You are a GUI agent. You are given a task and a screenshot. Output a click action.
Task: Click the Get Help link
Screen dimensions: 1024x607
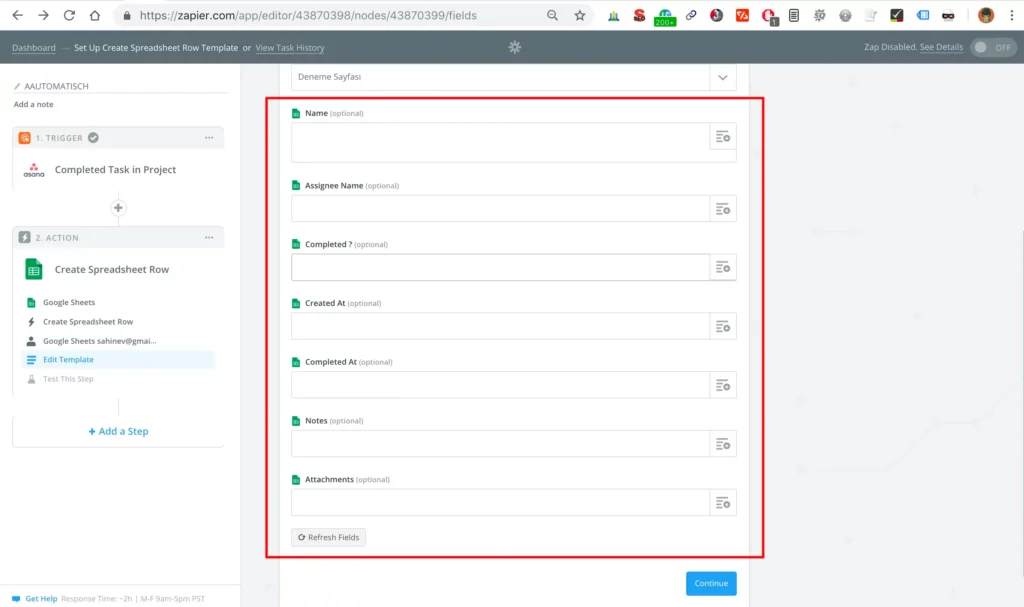pos(40,599)
